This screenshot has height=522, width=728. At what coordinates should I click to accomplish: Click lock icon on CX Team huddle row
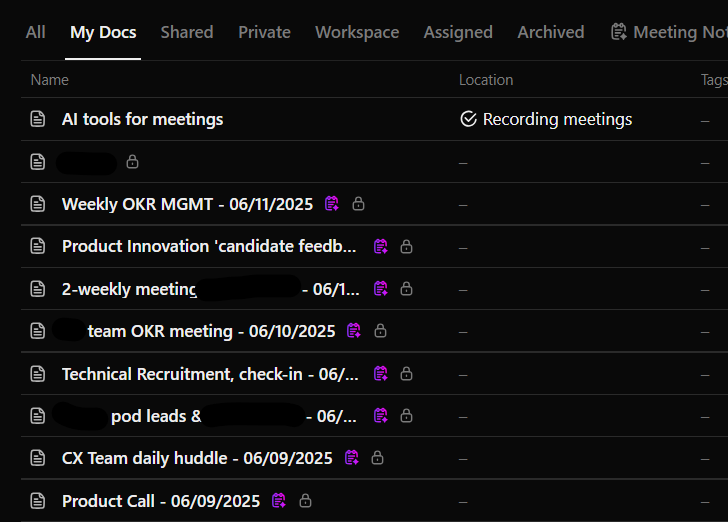[x=377, y=458]
